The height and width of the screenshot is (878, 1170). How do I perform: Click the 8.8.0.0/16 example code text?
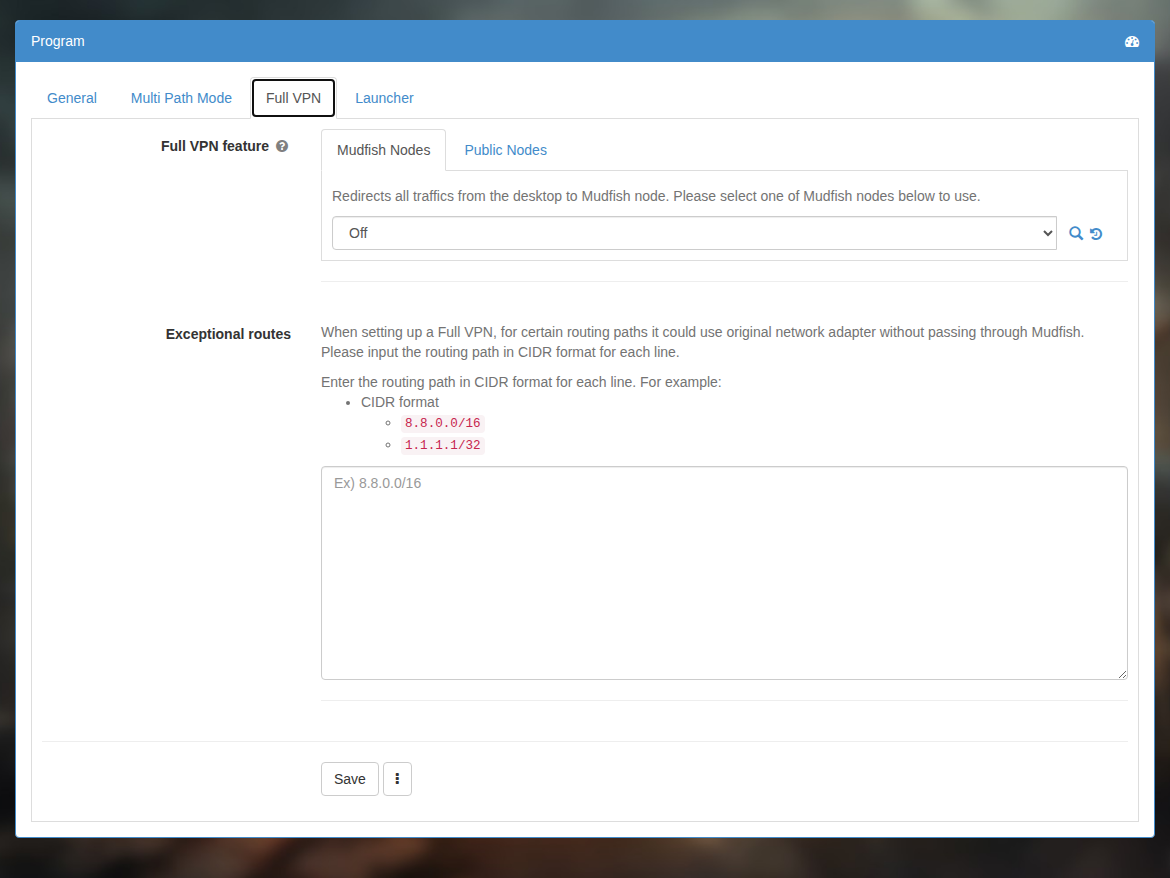tap(442, 423)
